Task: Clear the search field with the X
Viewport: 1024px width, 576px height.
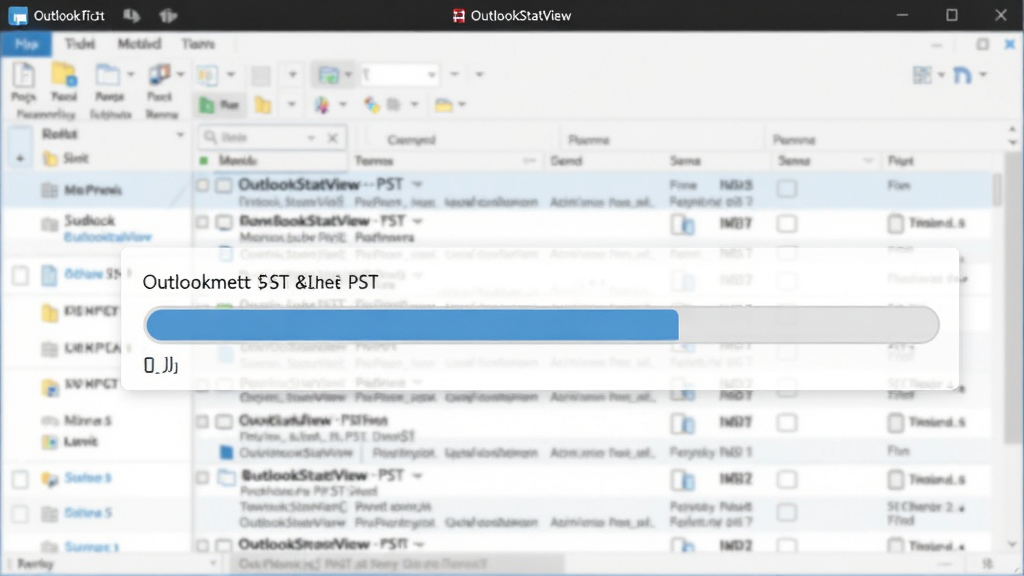Action: tap(332, 138)
